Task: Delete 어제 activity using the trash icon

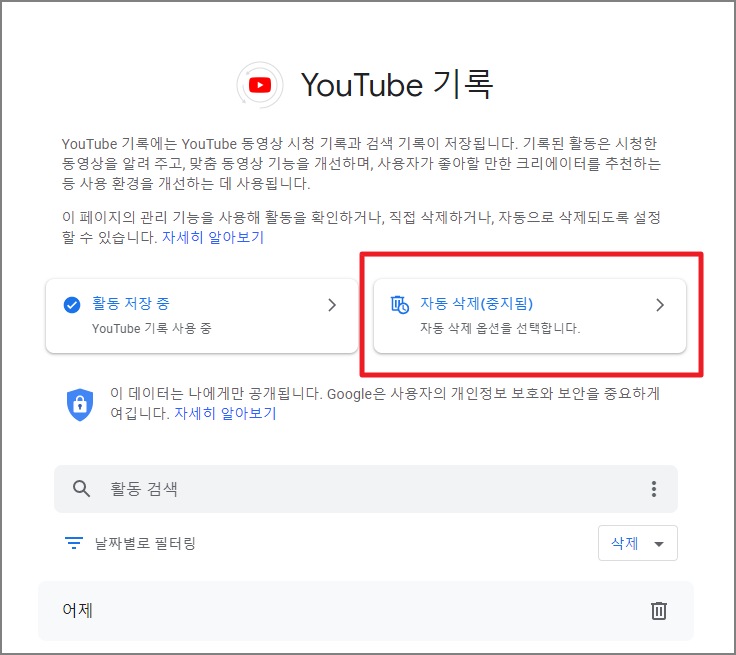Action: [x=659, y=610]
